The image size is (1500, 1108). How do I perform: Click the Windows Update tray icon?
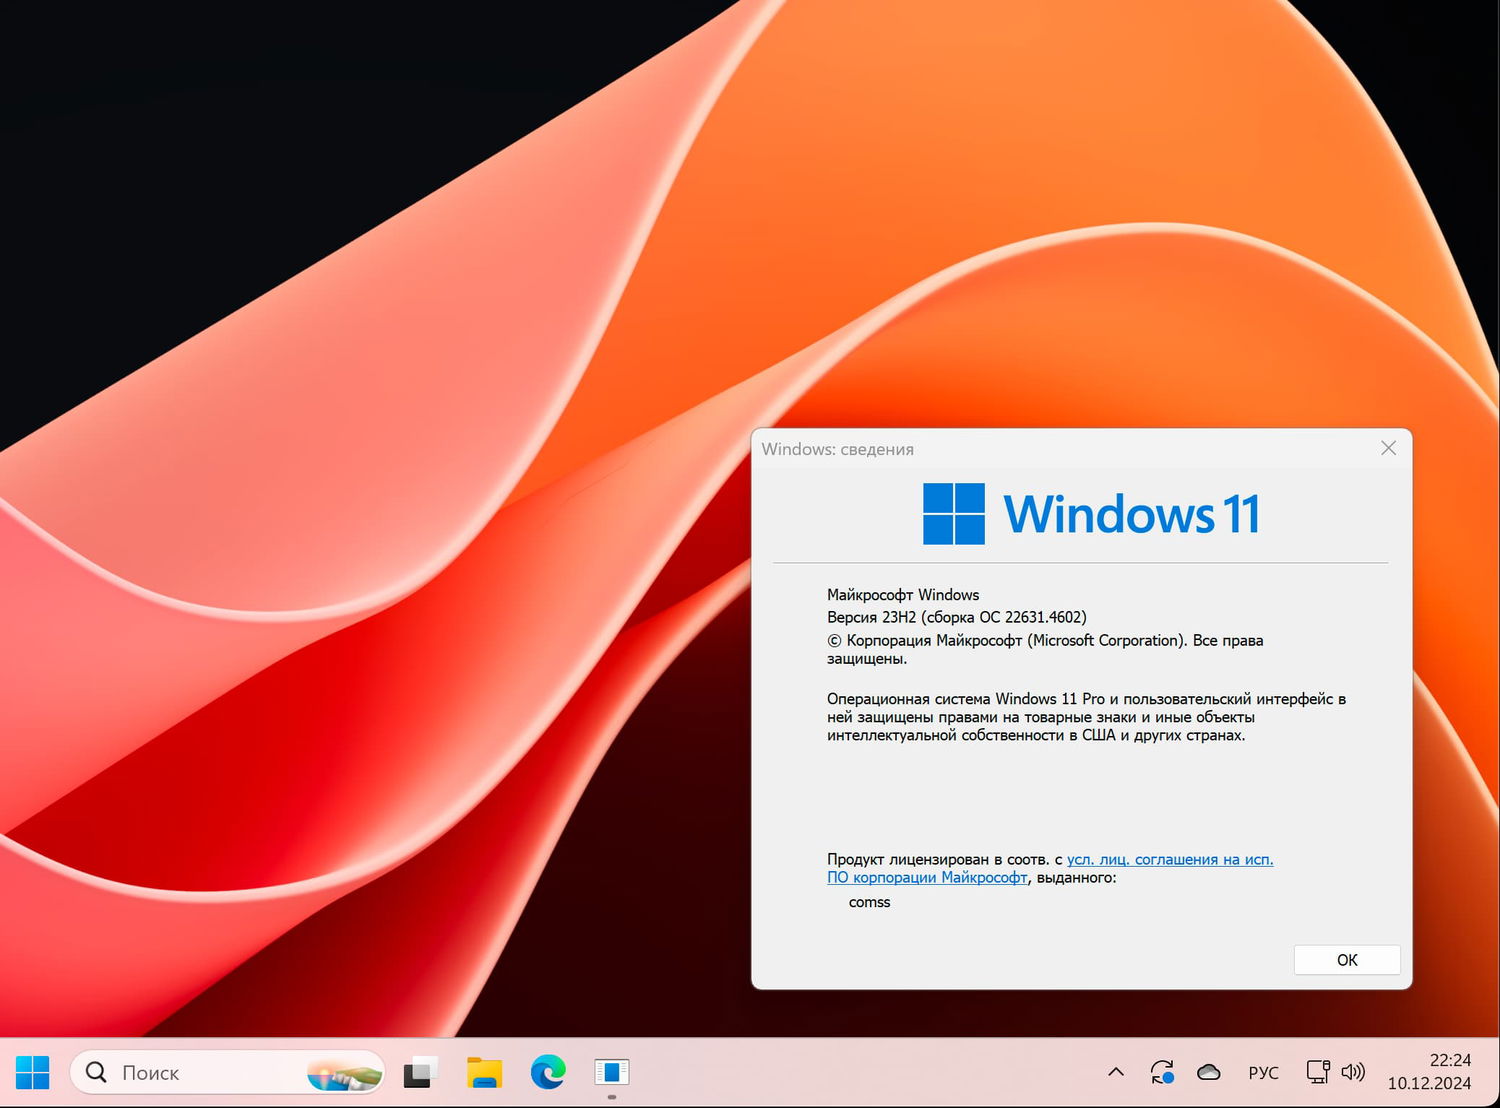[x=1162, y=1071]
